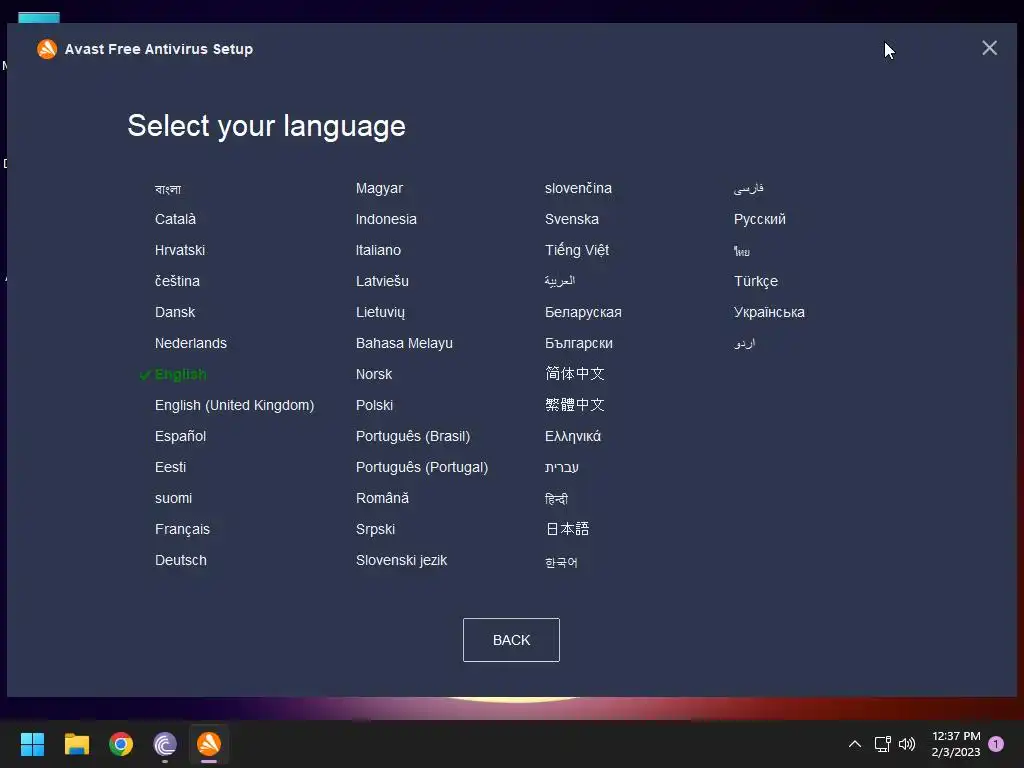Select Español as the language

(x=180, y=436)
